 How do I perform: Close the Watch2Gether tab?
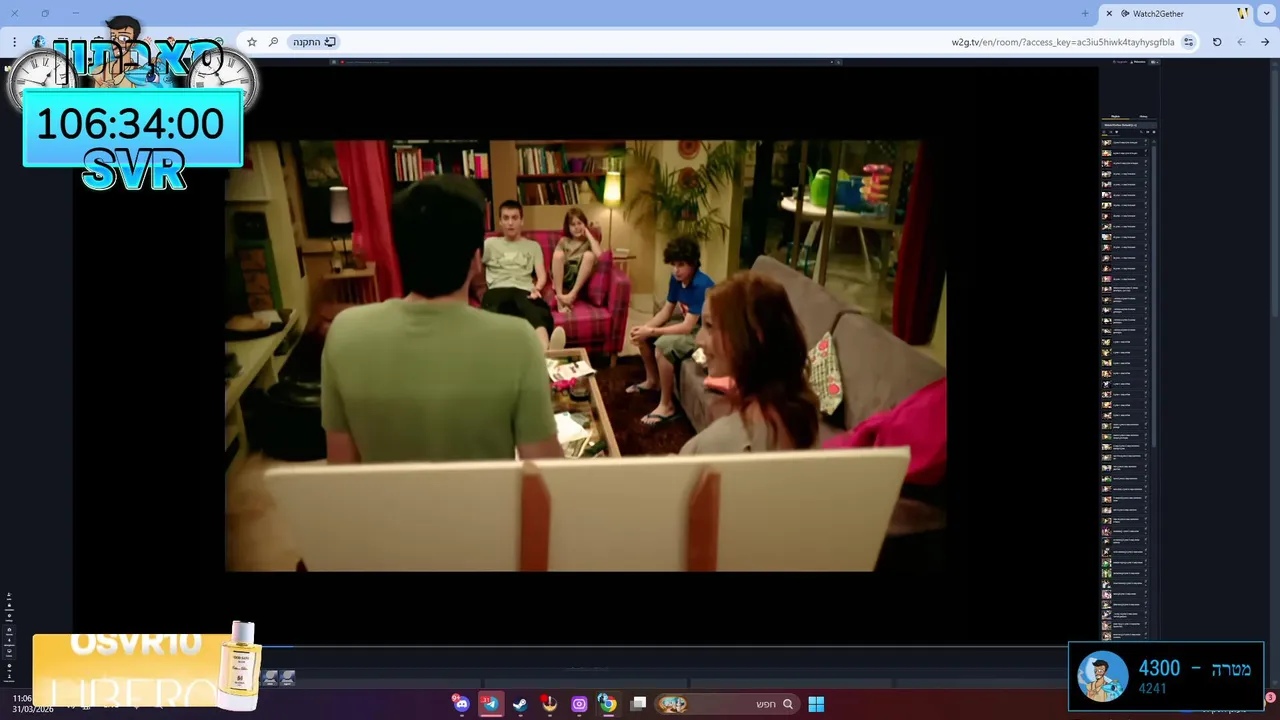(1109, 13)
